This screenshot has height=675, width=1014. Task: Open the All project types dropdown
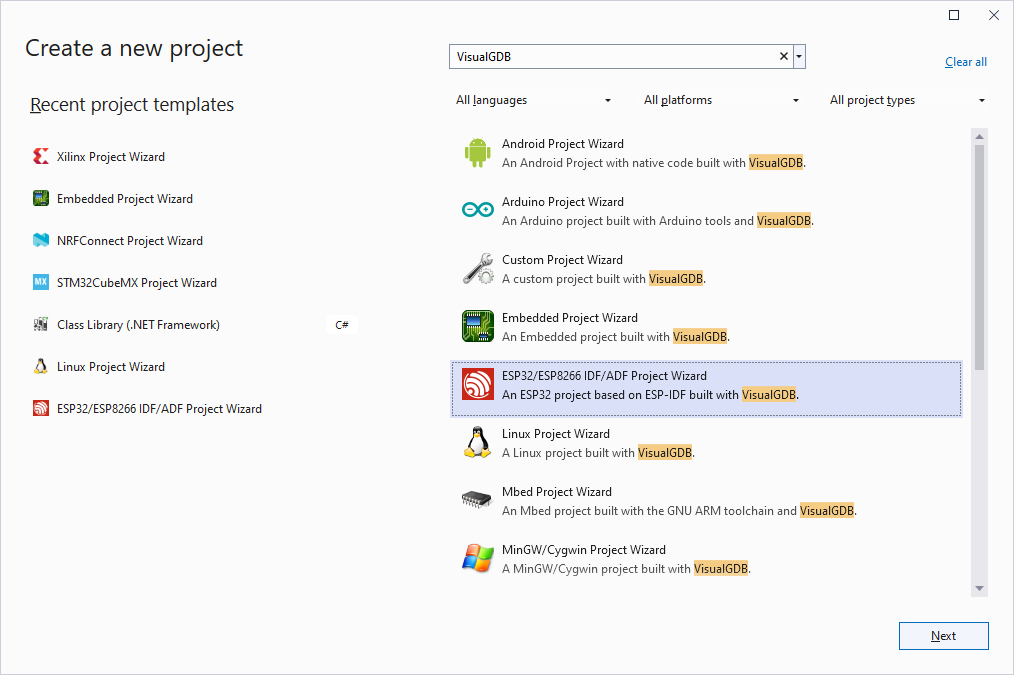click(x=907, y=100)
